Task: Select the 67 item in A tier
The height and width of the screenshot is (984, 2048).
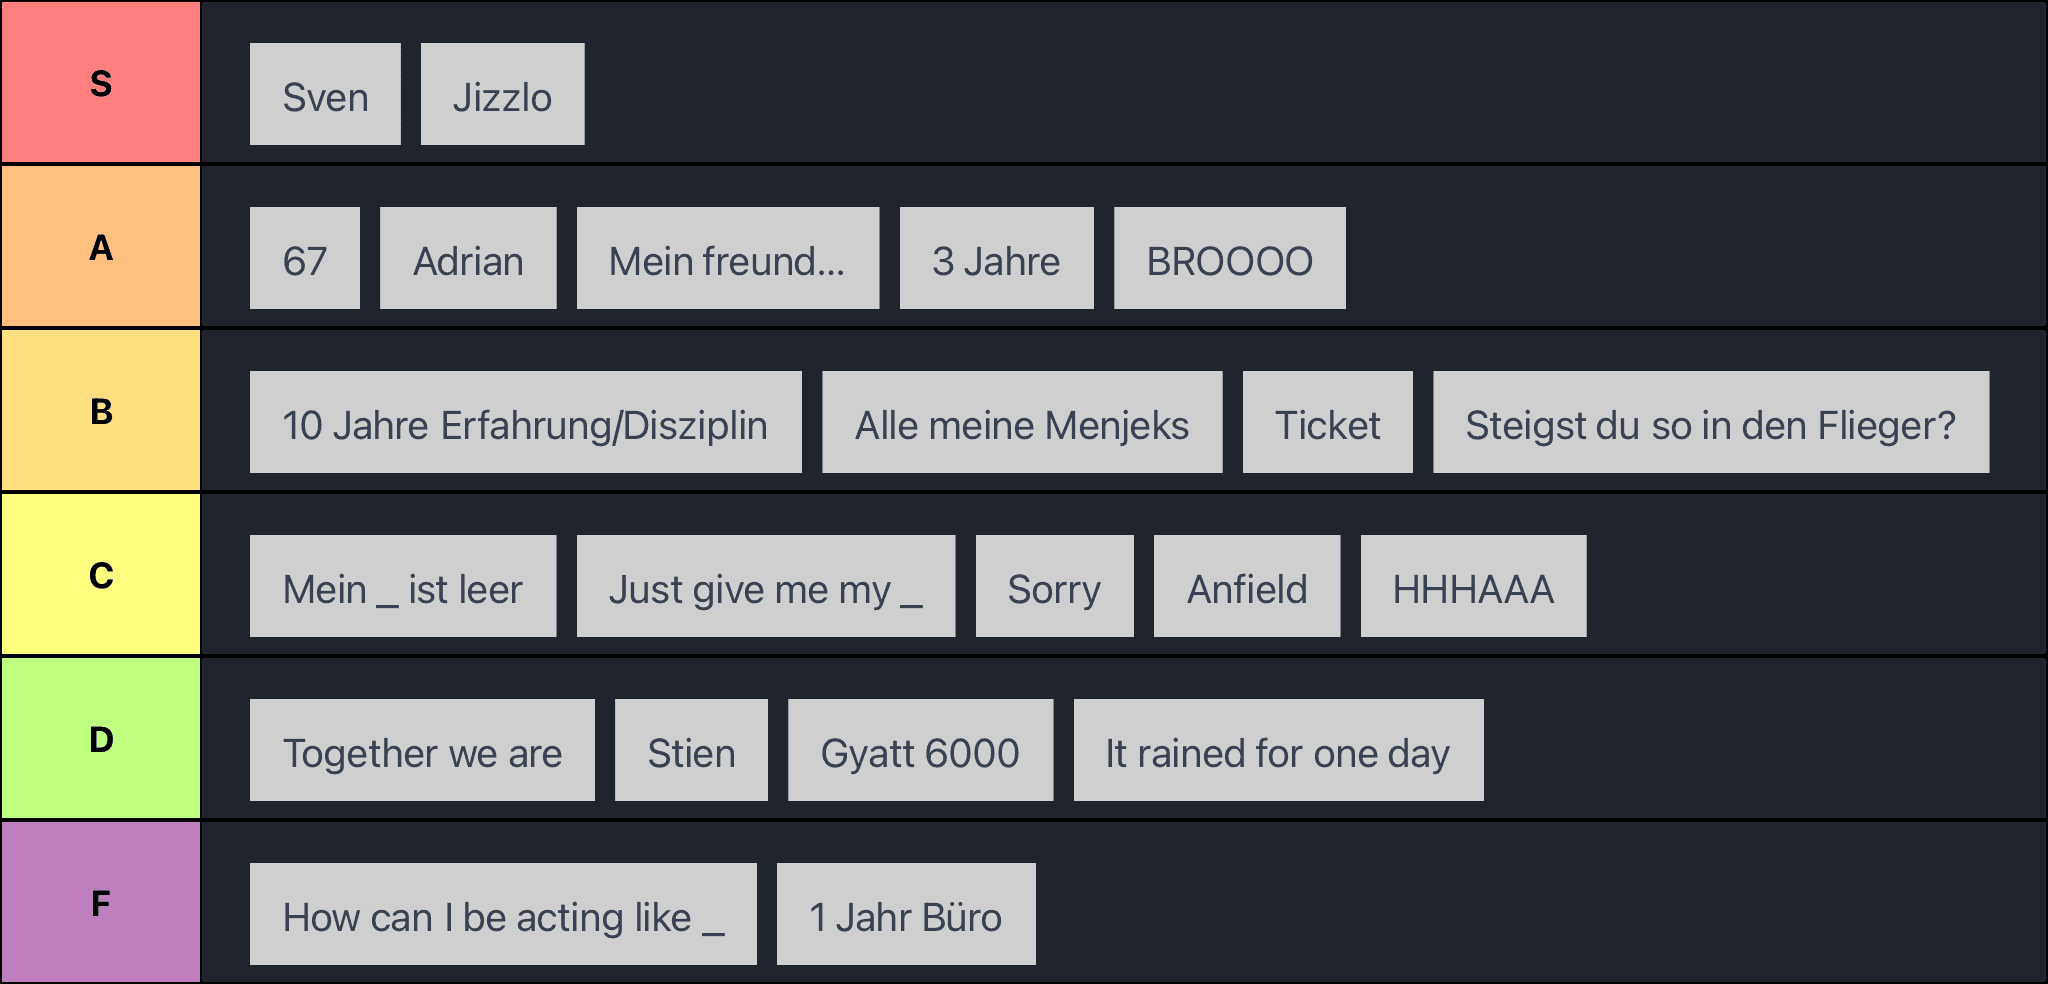Action: pos(305,258)
